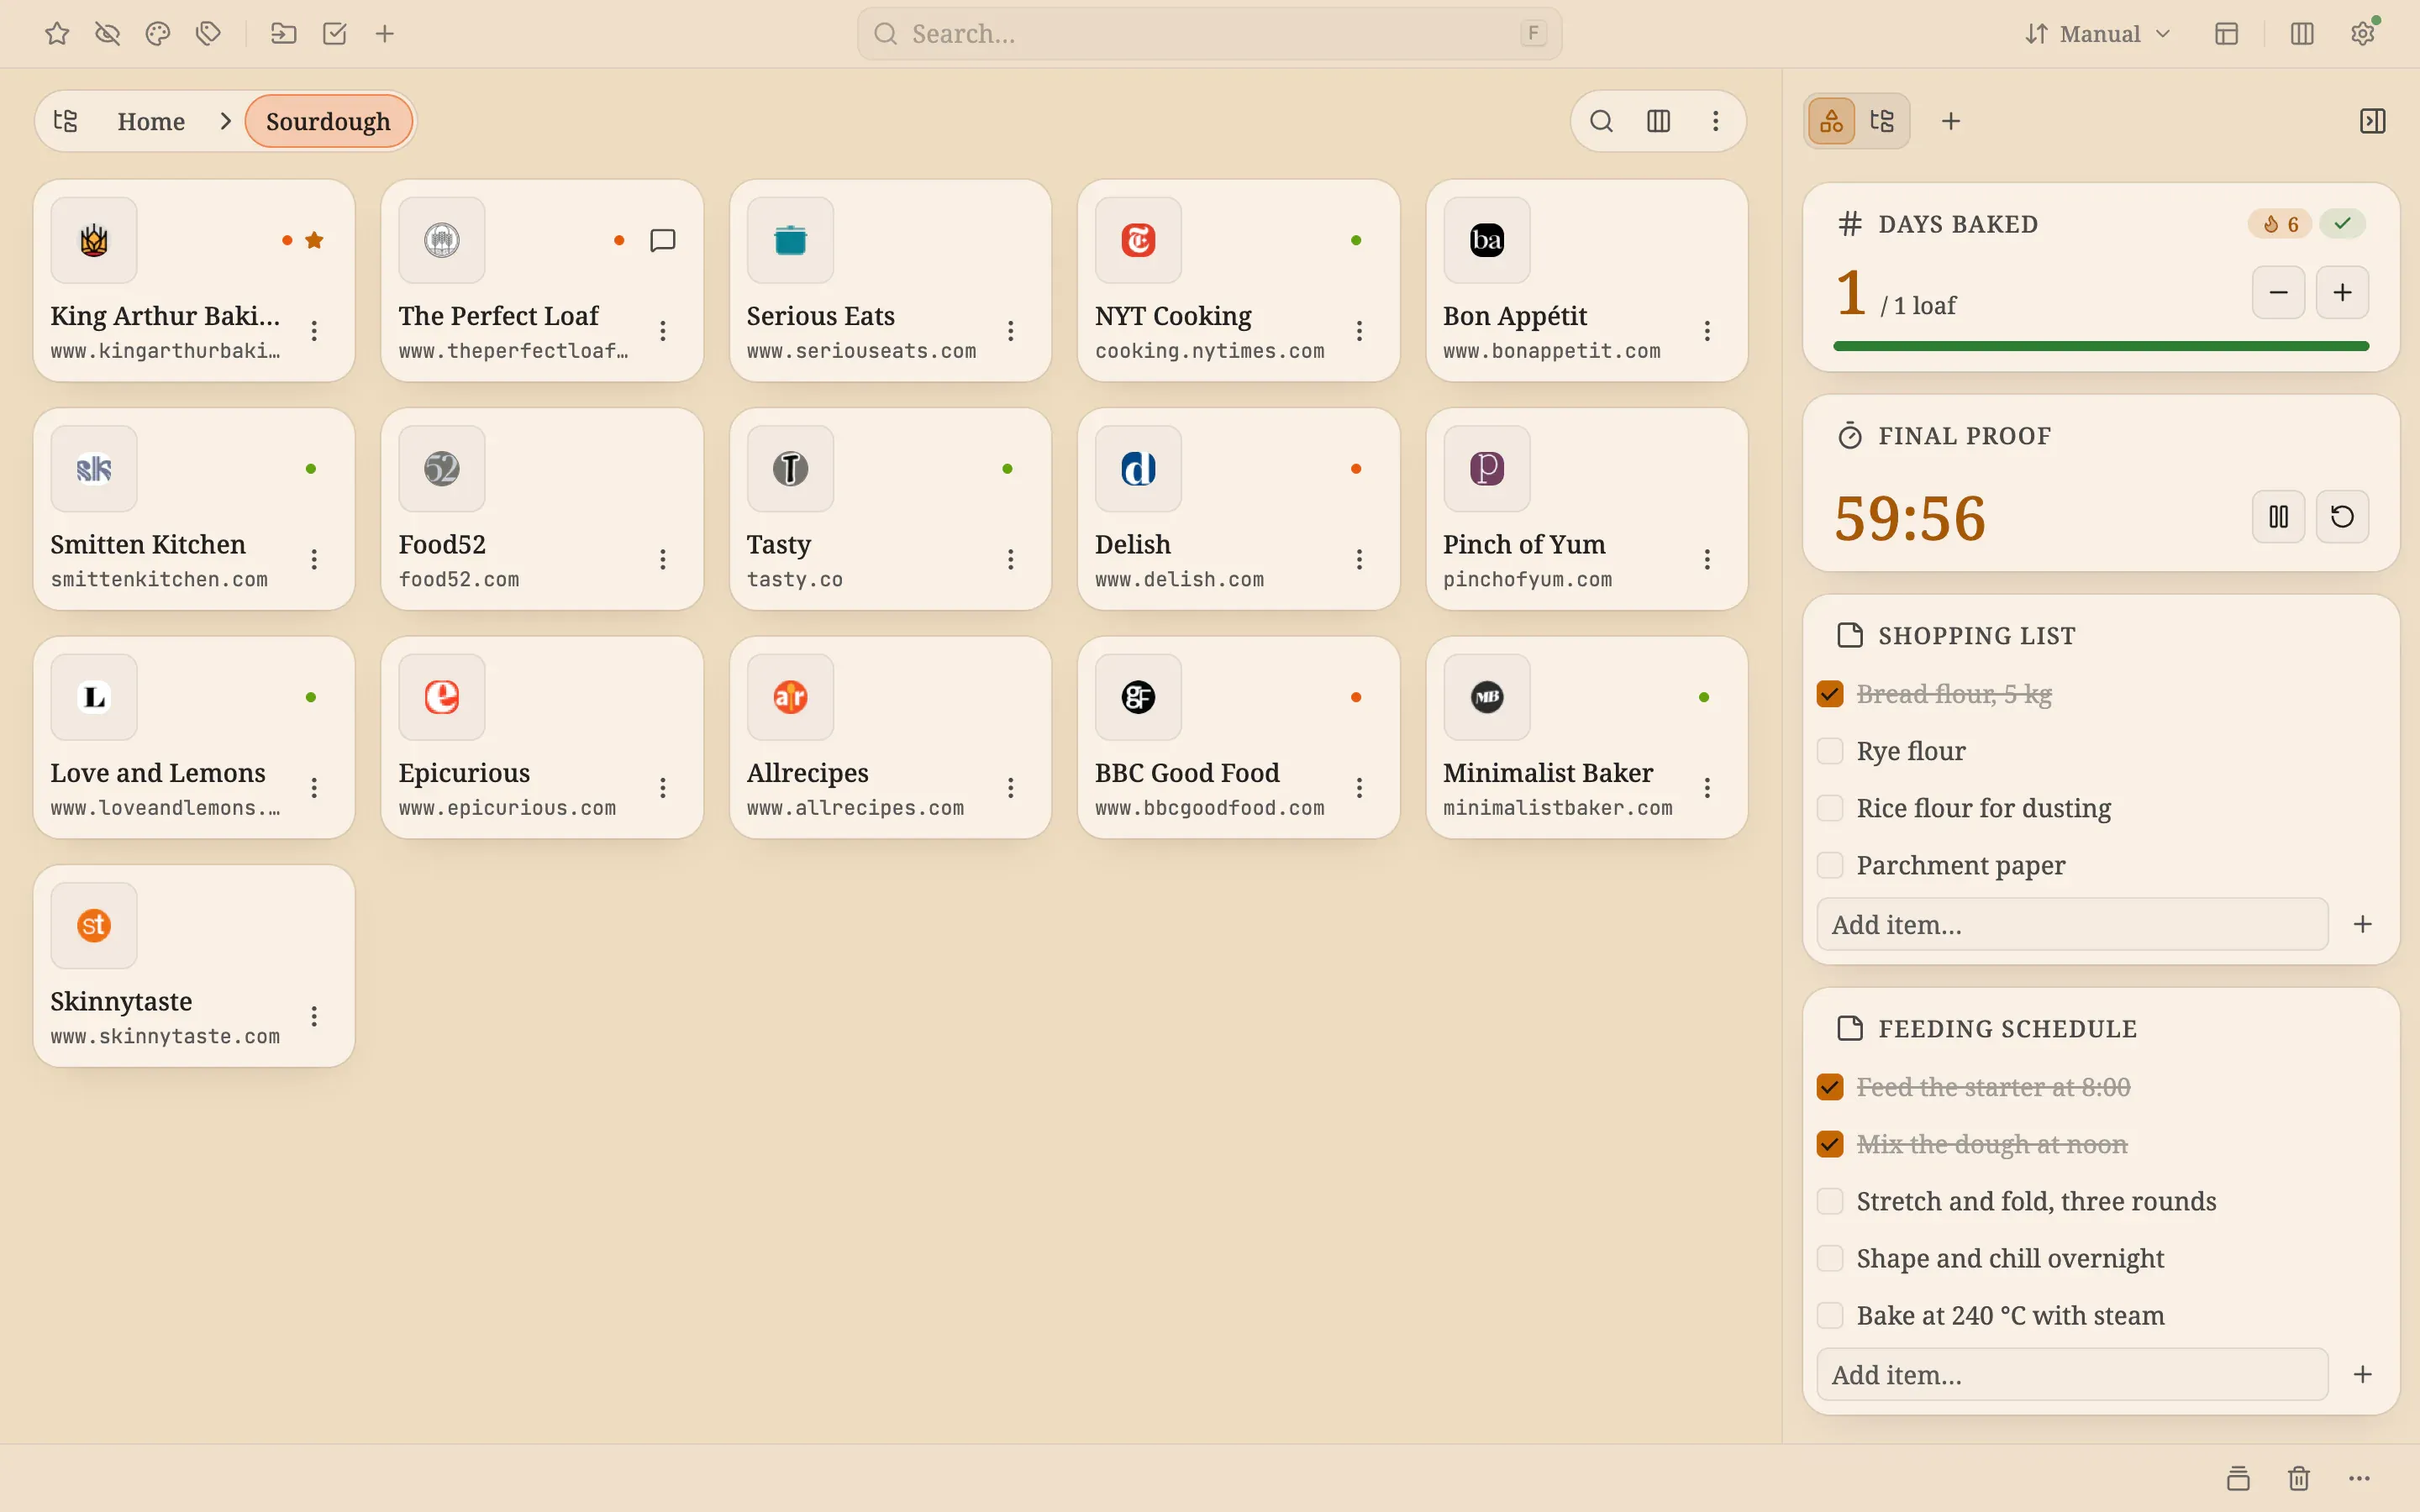Click the plus icon in top toolbar

385,34
